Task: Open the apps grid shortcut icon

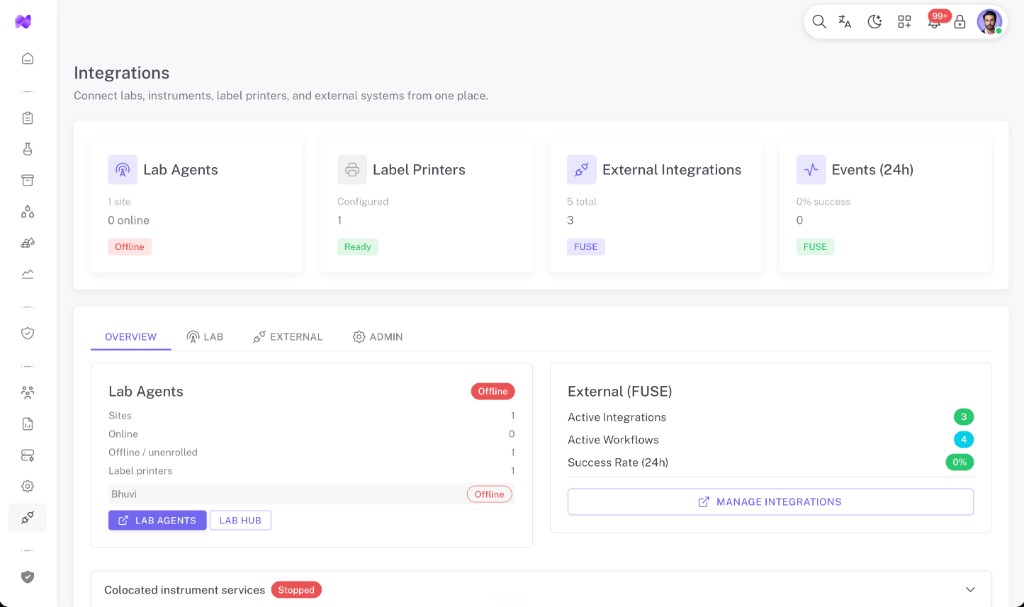Action: point(904,22)
